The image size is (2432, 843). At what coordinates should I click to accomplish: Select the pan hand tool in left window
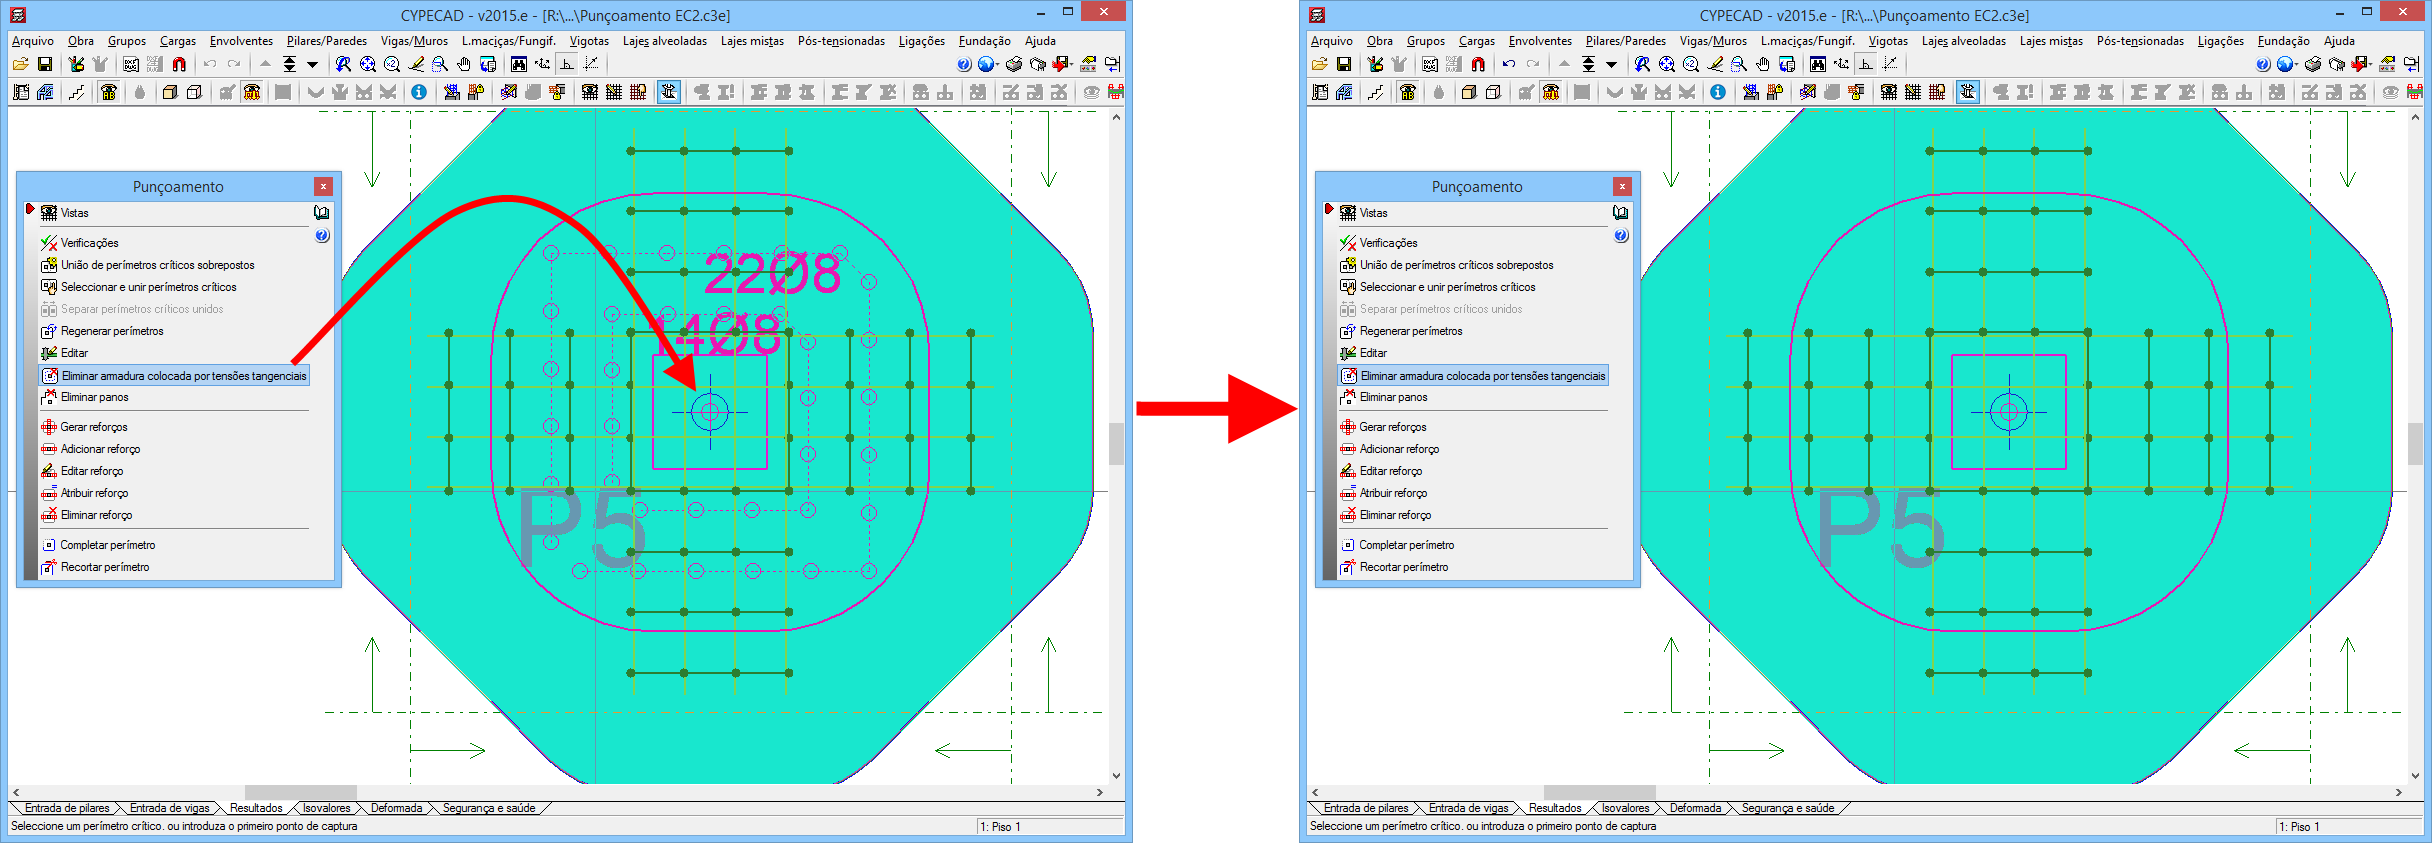(464, 64)
